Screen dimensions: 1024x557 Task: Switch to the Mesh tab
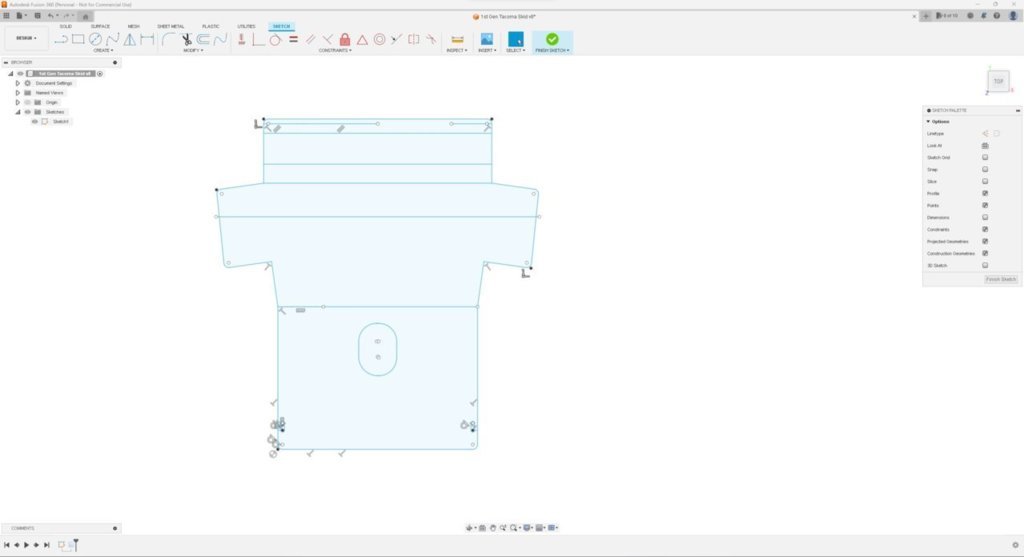[134, 26]
